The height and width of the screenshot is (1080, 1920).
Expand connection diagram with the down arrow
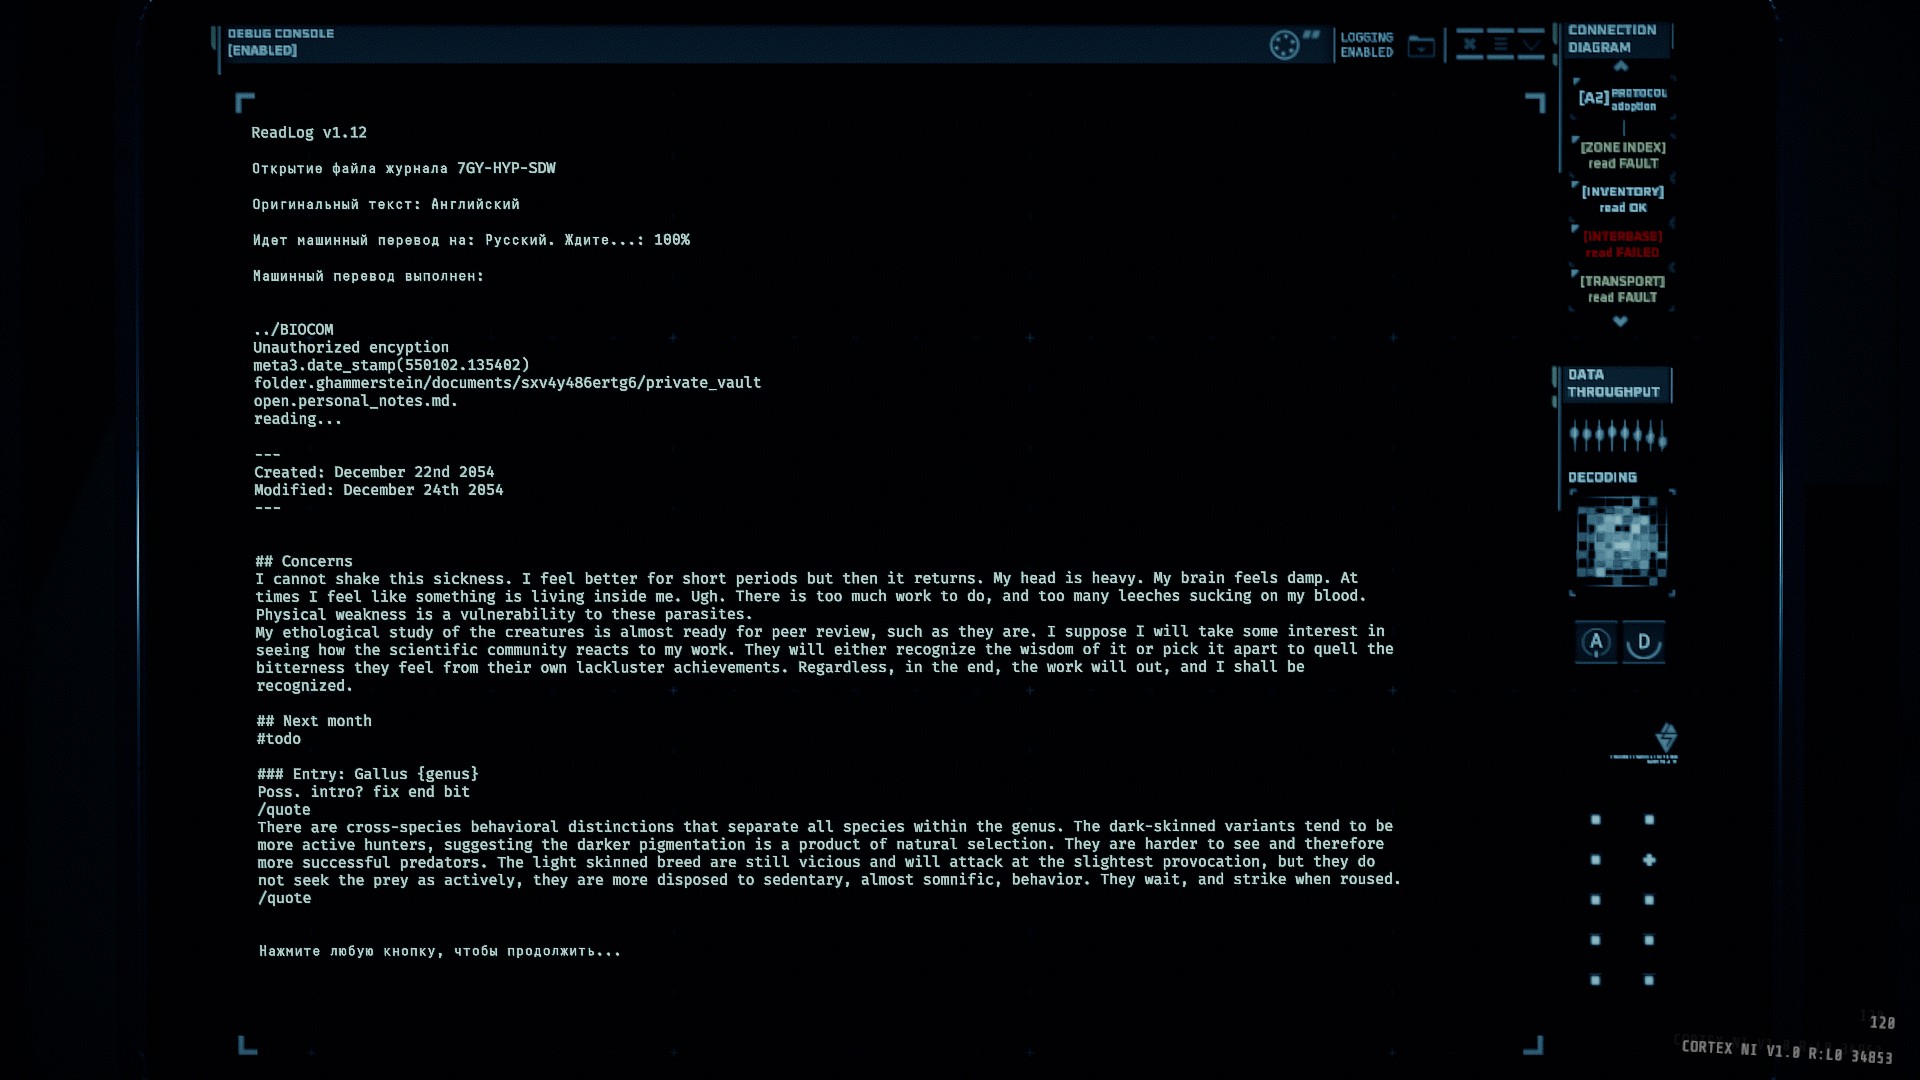[x=1620, y=321]
